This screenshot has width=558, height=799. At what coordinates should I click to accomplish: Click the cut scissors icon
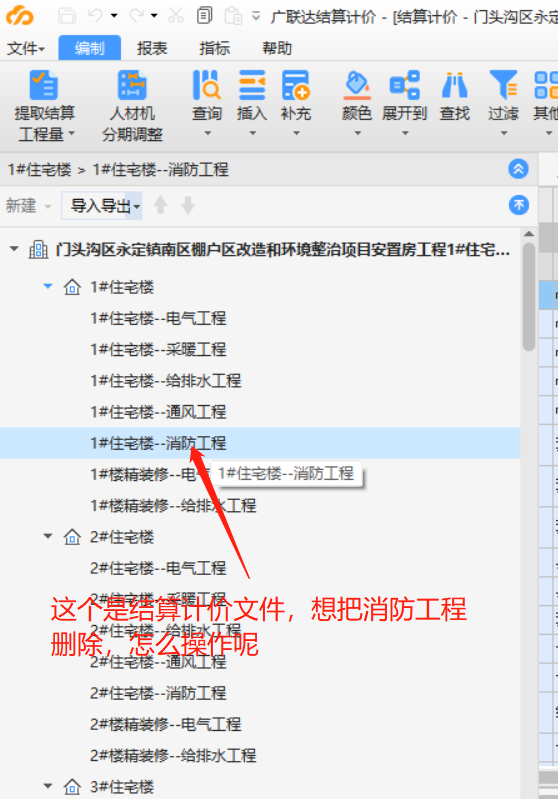click(176, 15)
